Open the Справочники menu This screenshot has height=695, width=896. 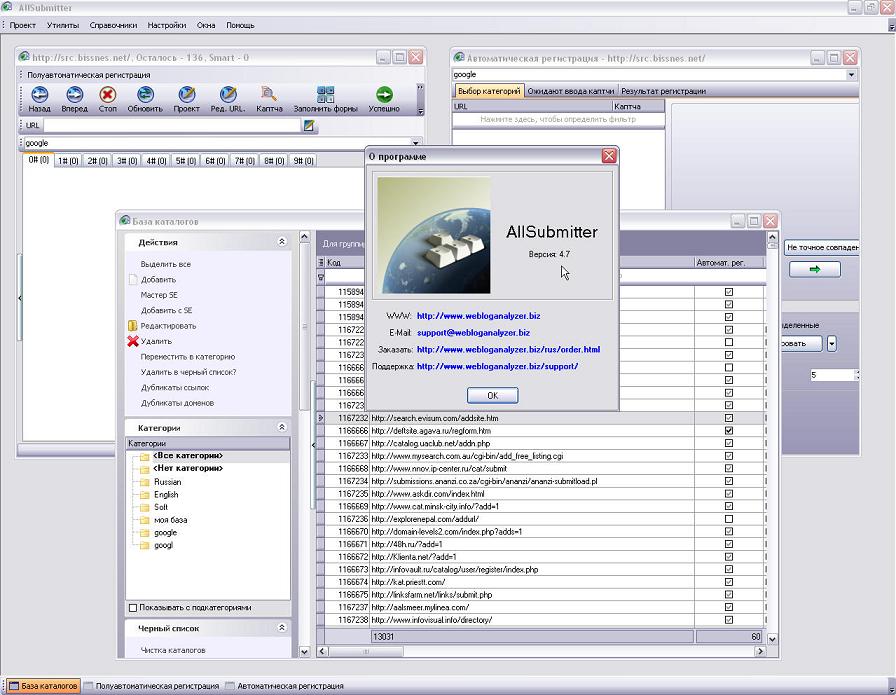point(113,25)
